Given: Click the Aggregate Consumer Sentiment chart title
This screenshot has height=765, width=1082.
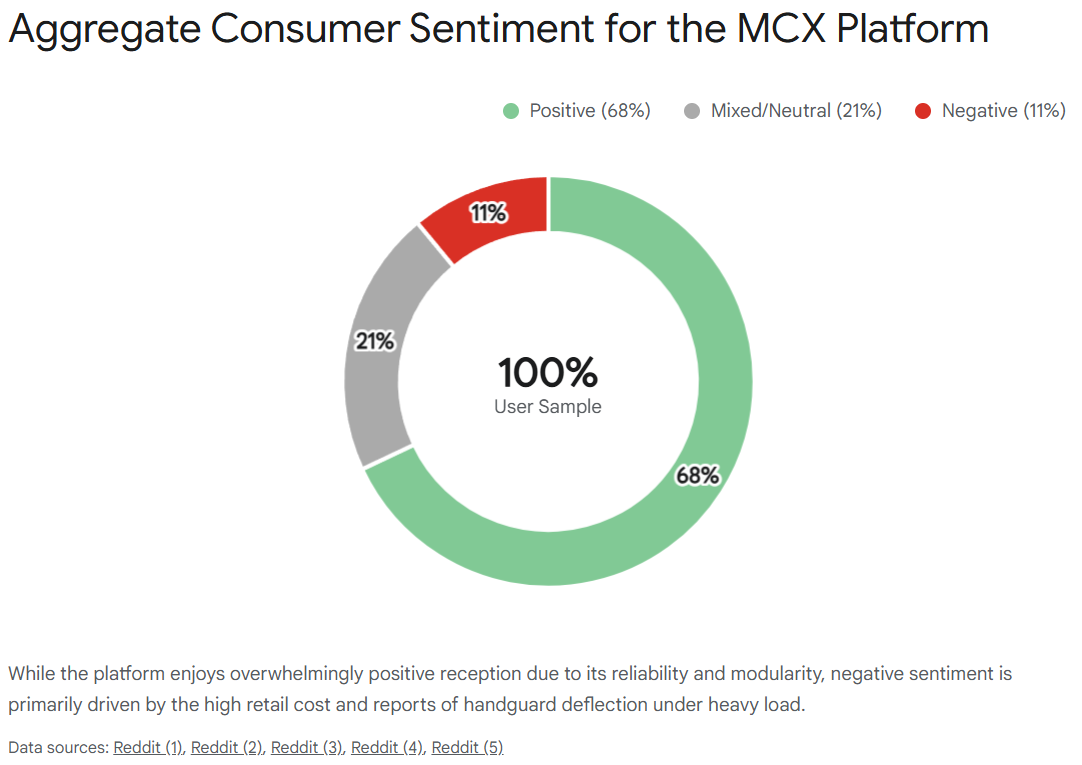Looking at the screenshot, I should pos(498,30).
